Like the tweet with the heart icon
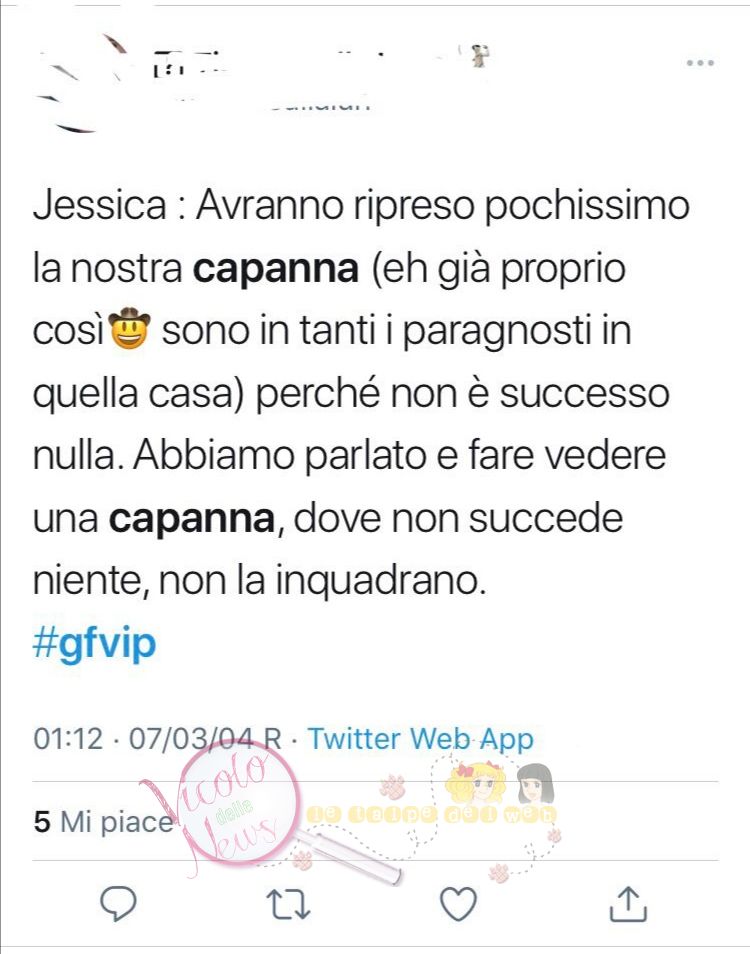The image size is (750, 954). [x=458, y=904]
